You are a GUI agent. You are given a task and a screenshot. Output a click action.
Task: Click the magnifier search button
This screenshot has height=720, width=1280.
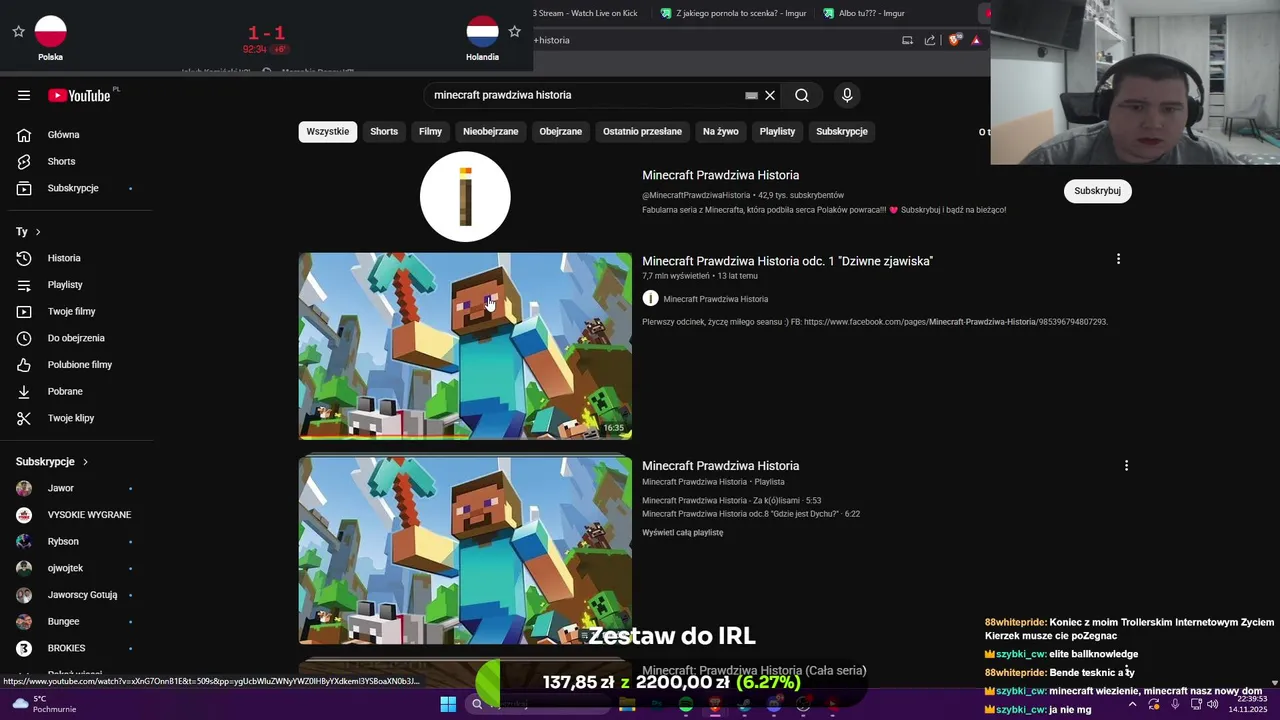click(x=802, y=95)
